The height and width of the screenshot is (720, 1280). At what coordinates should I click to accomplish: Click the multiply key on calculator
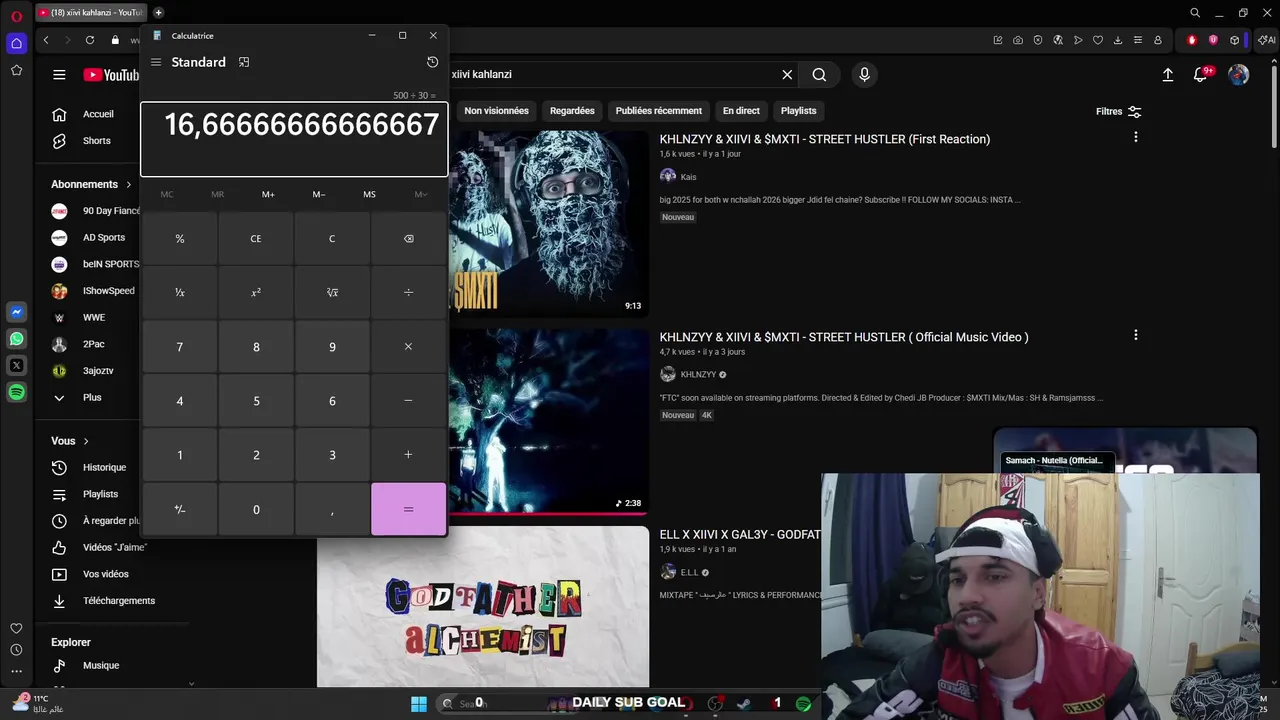point(408,347)
